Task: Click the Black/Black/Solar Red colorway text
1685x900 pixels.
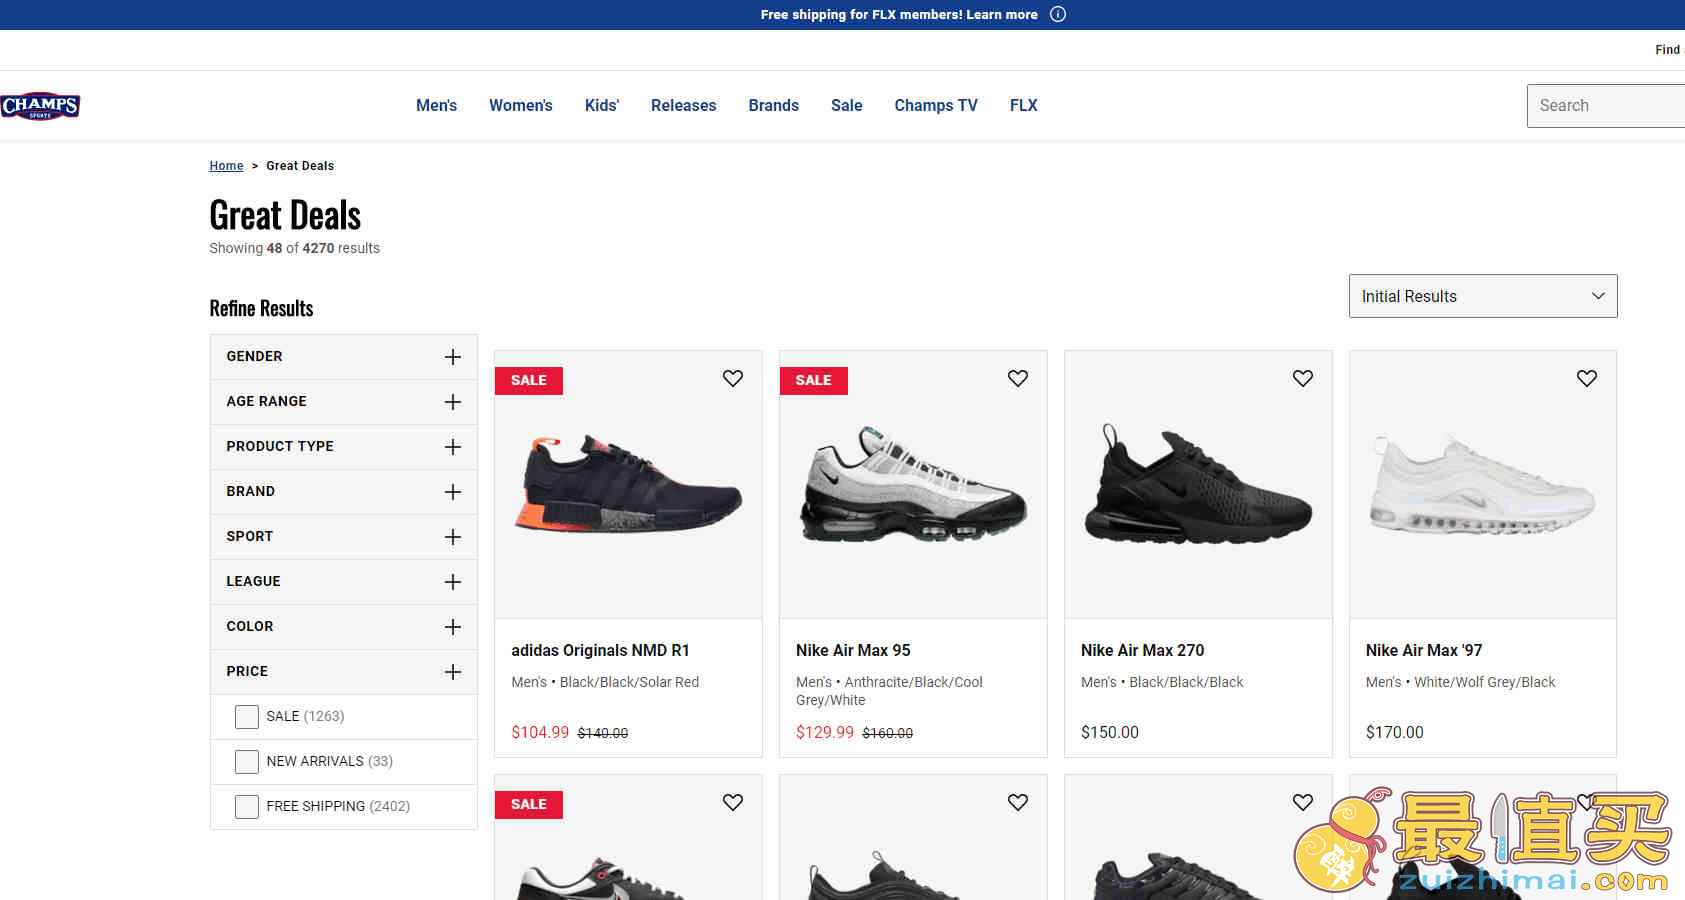Action: pos(629,682)
